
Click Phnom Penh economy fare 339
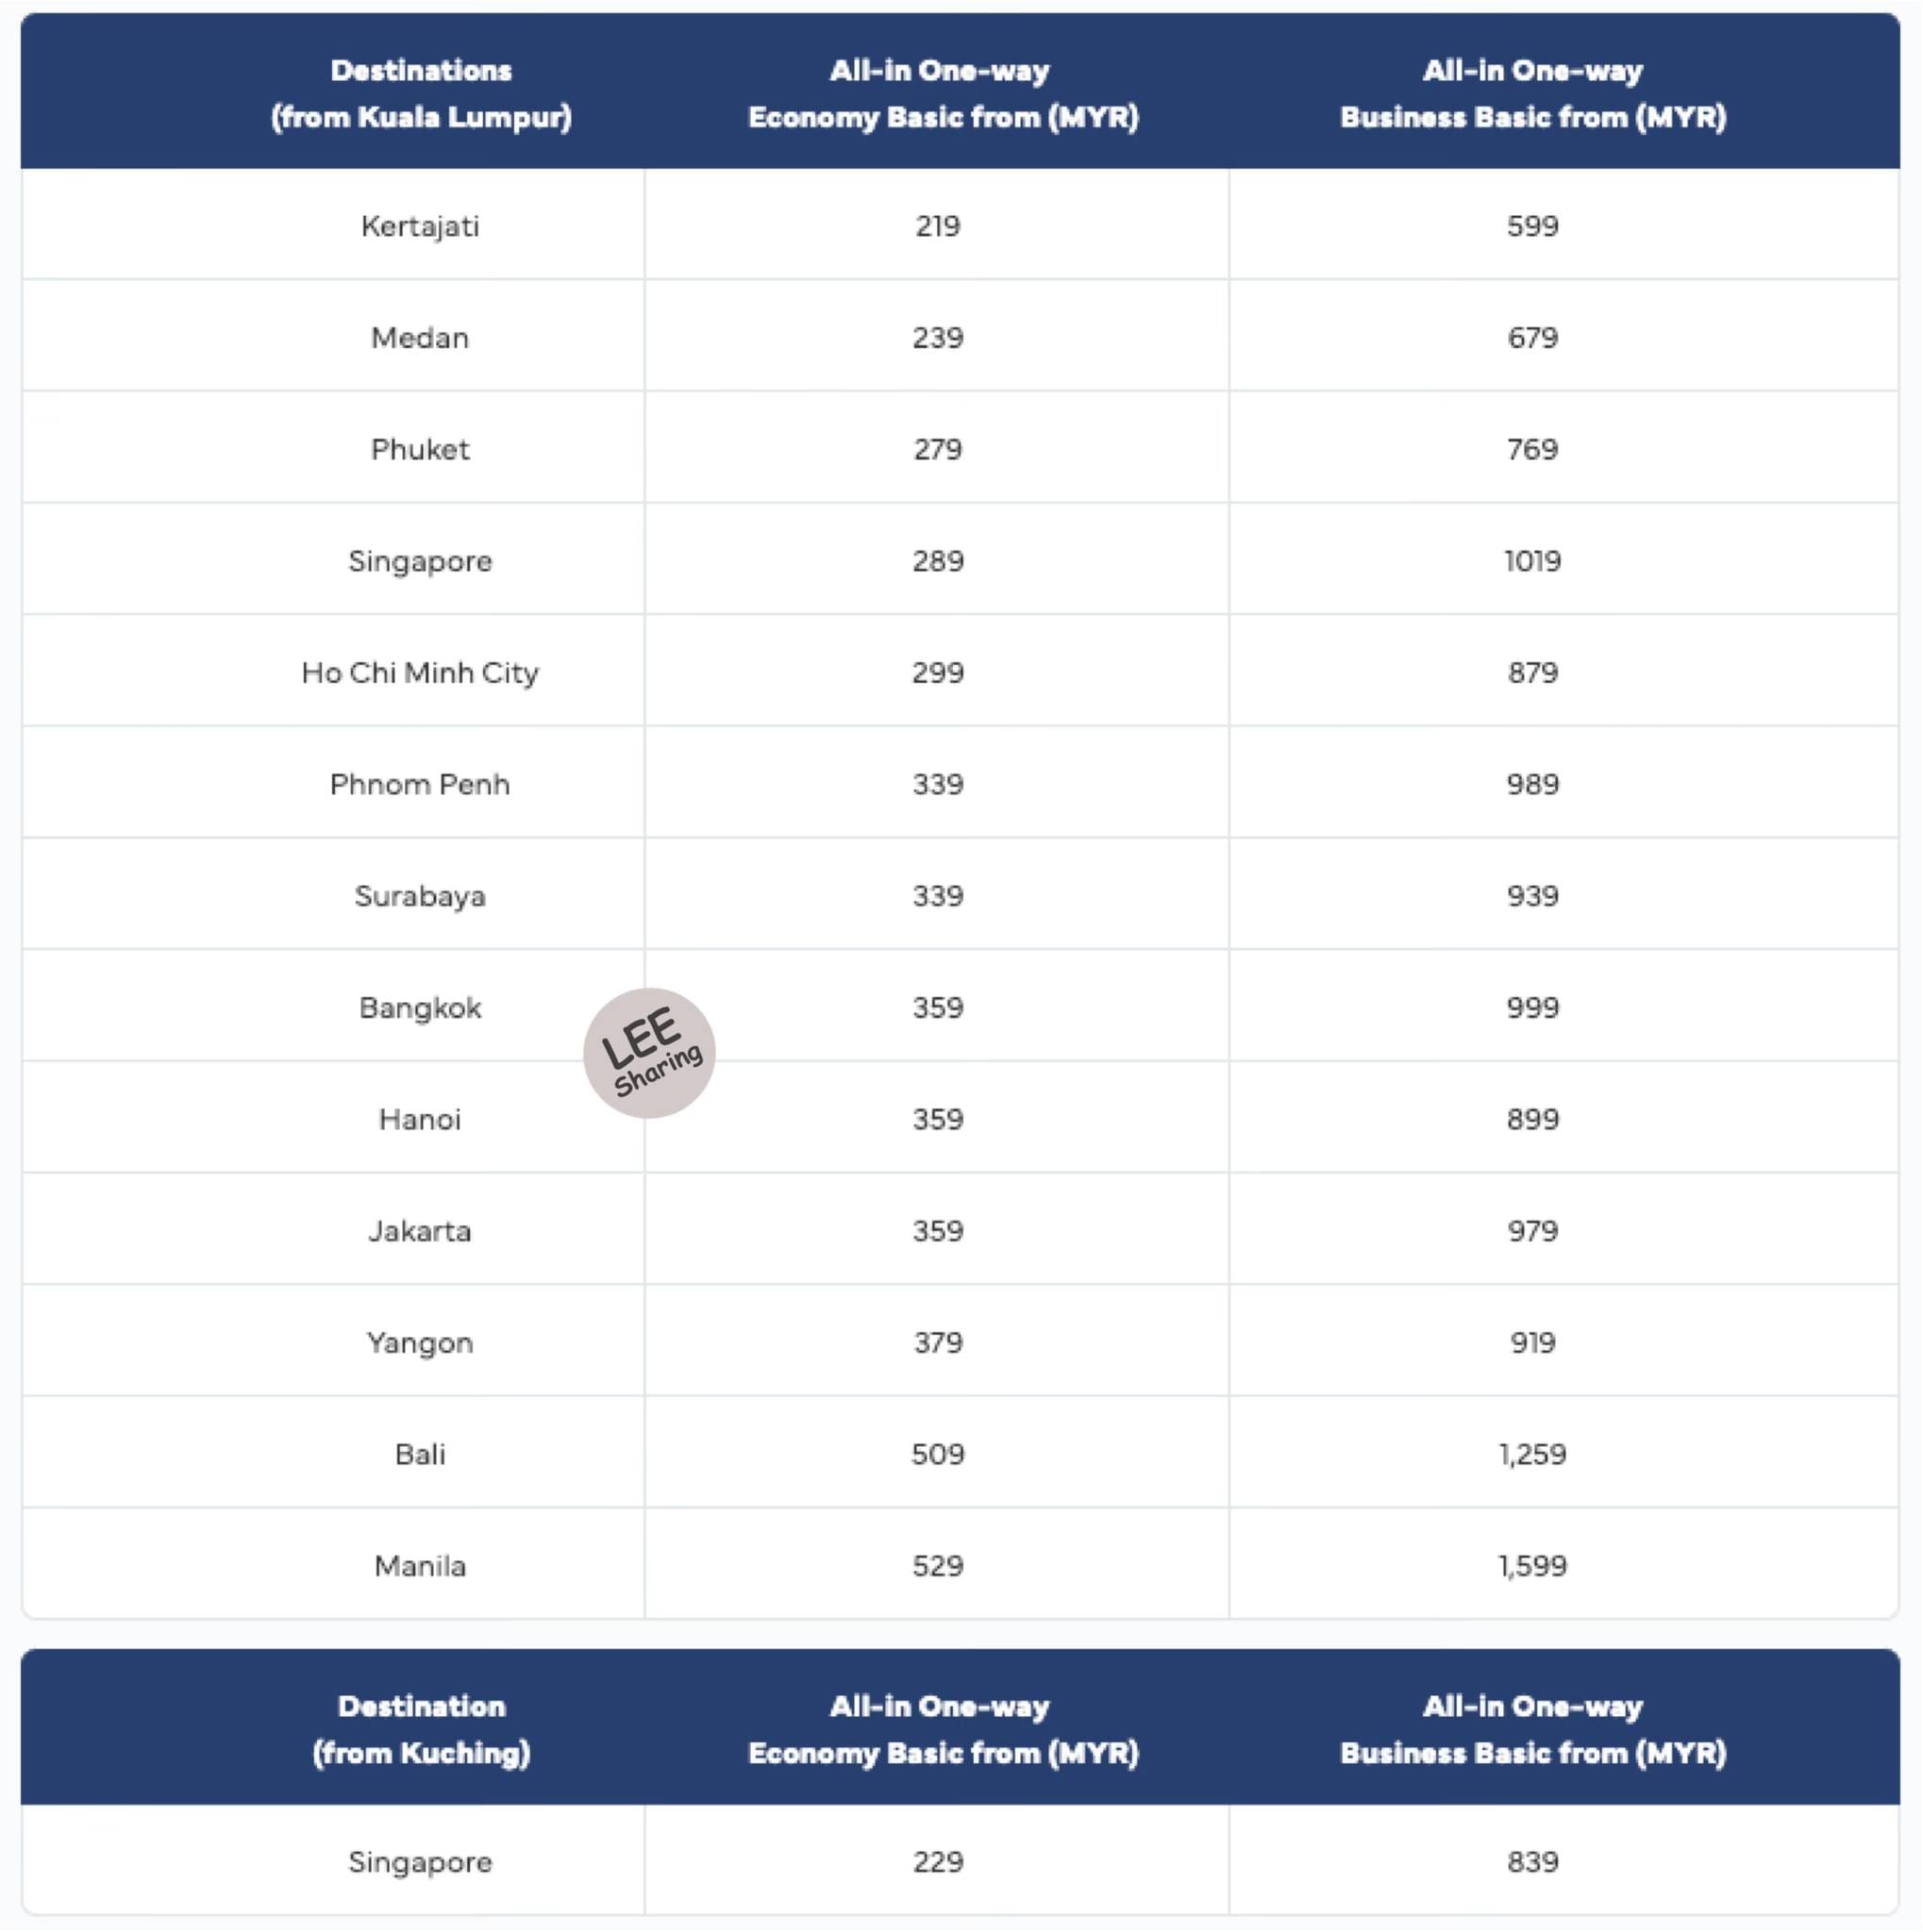coord(938,784)
